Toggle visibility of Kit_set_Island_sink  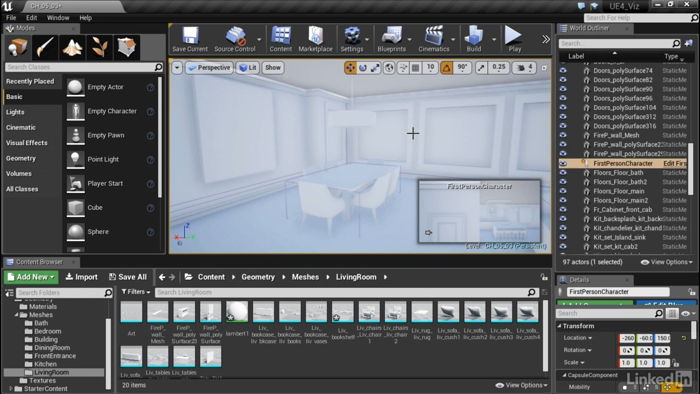[x=563, y=237]
